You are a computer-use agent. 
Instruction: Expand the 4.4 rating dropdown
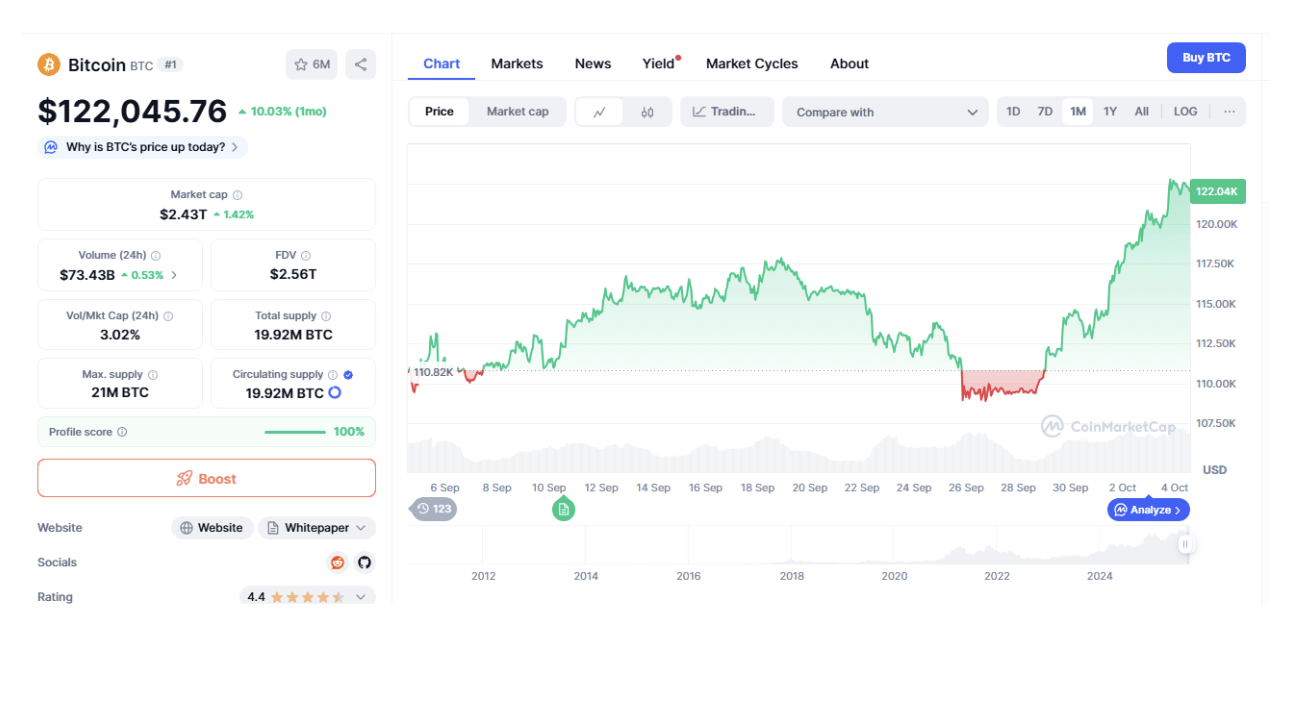(x=307, y=597)
